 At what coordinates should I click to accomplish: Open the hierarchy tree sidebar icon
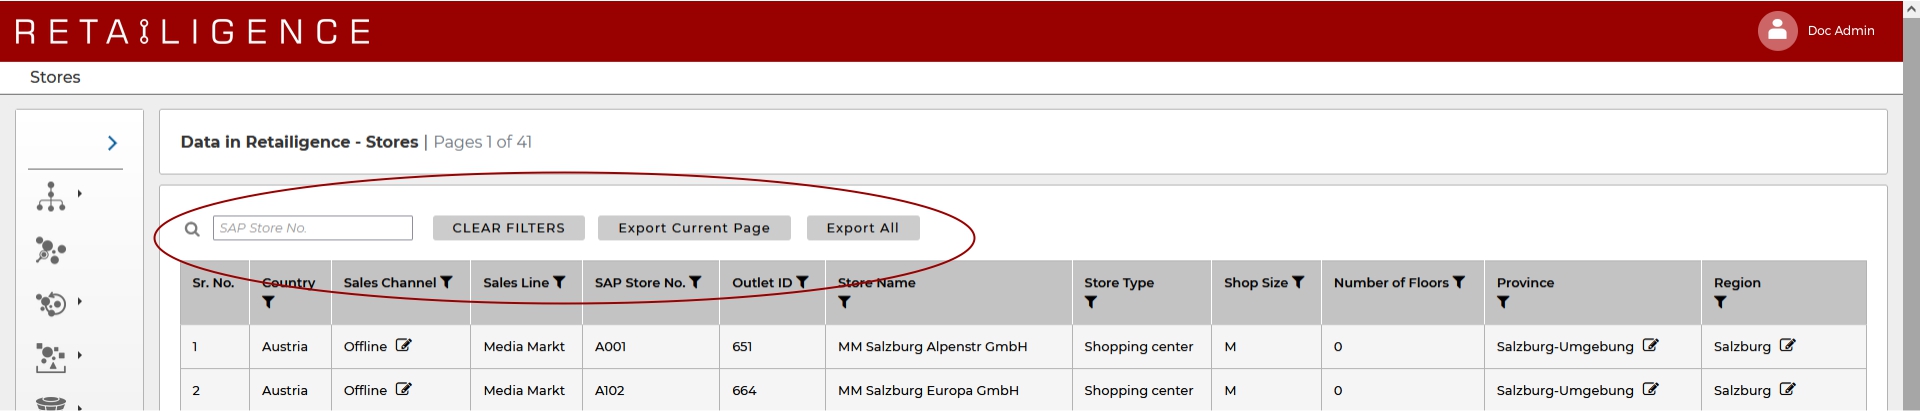(x=51, y=197)
